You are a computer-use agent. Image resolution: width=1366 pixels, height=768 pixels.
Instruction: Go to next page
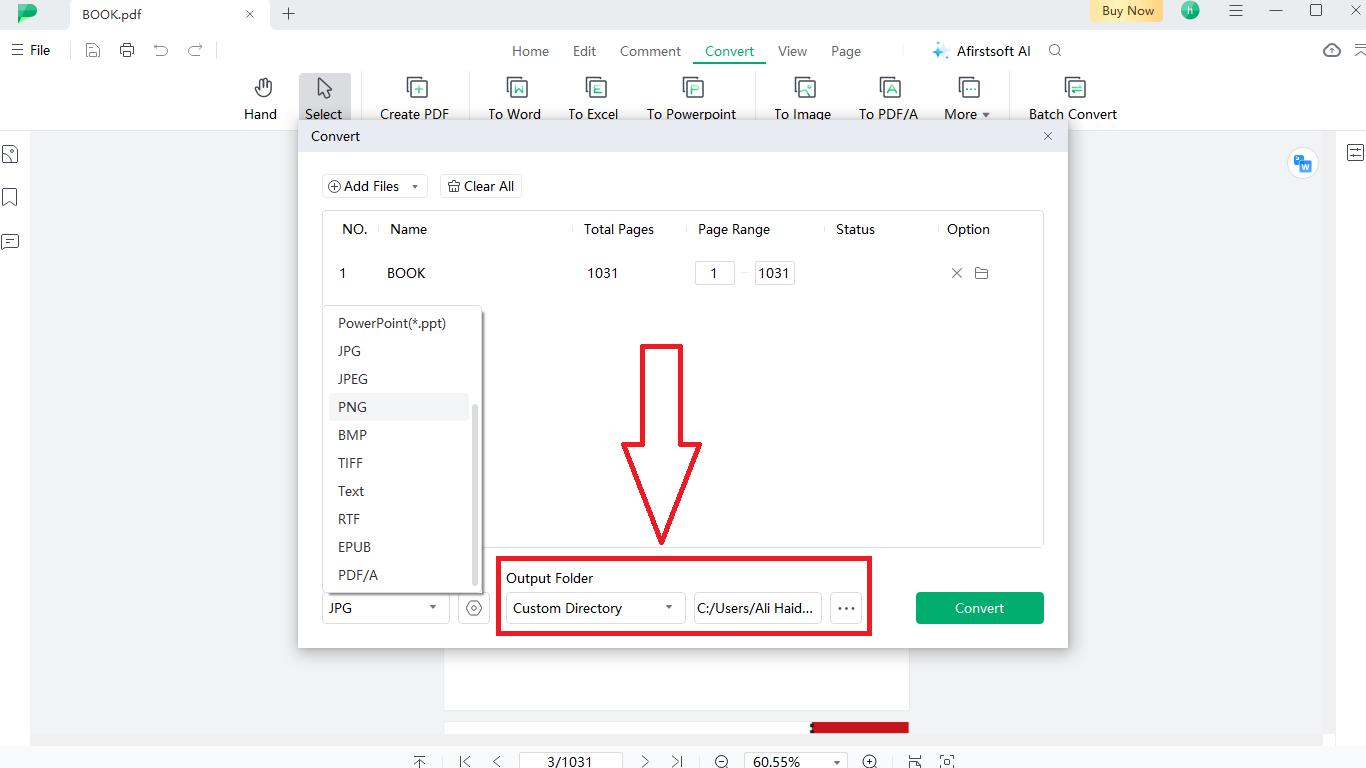[x=645, y=762]
